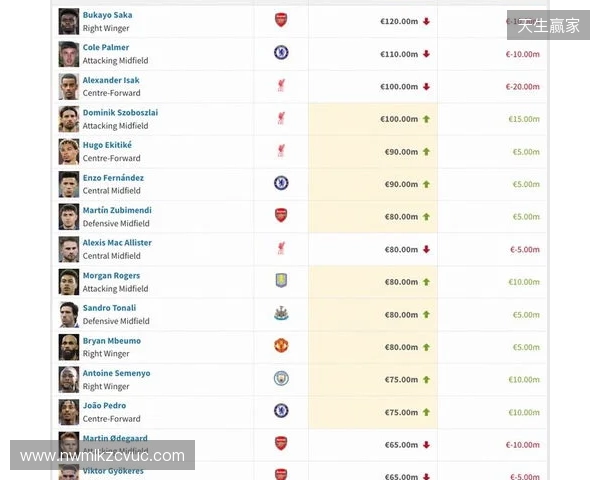Click Enzo Fernández's portrait thumbnail

pyautogui.click(x=68, y=184)
